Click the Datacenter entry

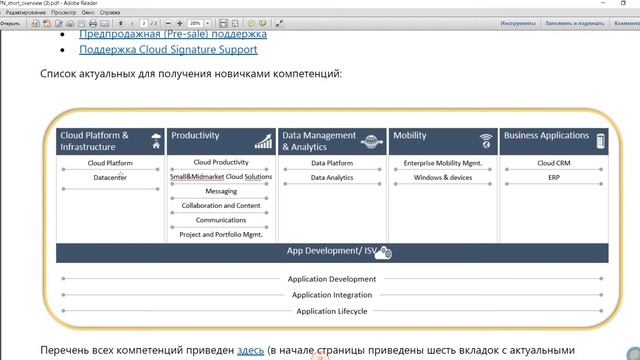point(110,178)
